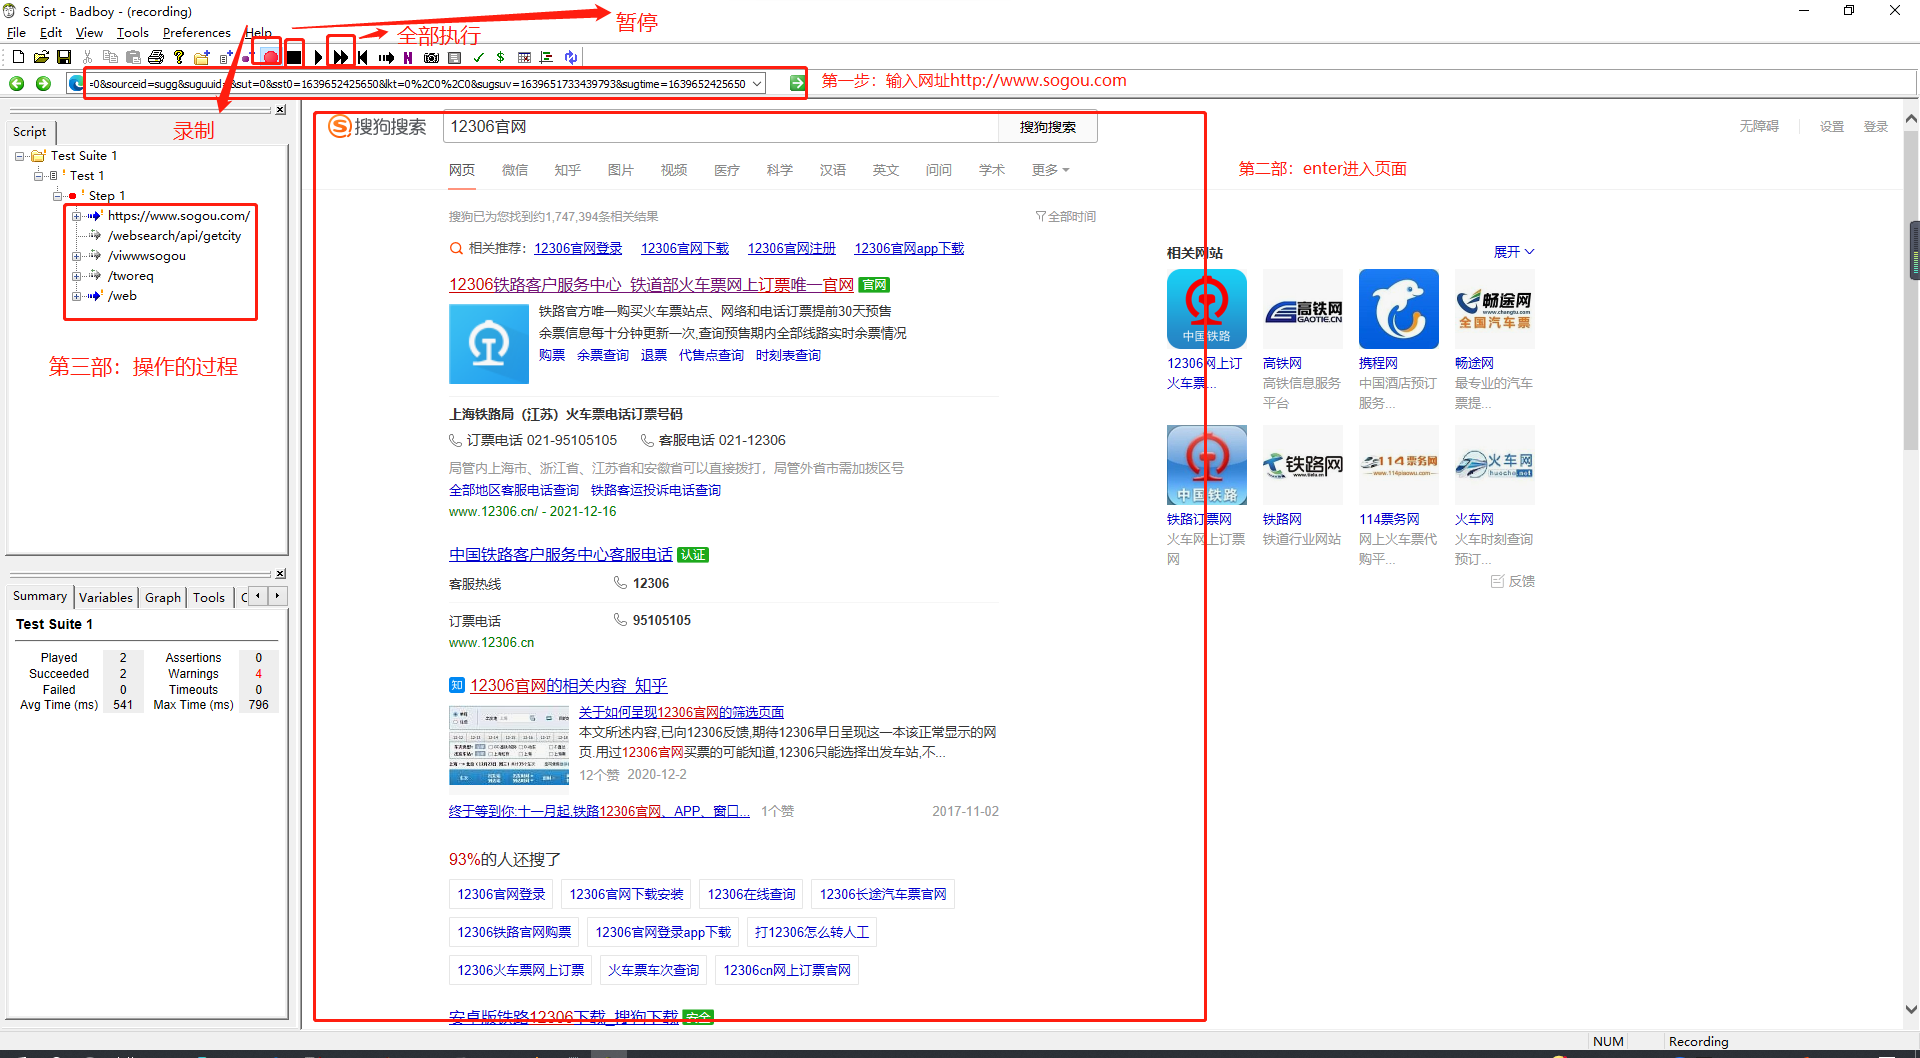Image resolution: width=1920 pixels, height=1058 pixels.
Task: Click the green Go arrow beside URL
Action: [797, 83]
